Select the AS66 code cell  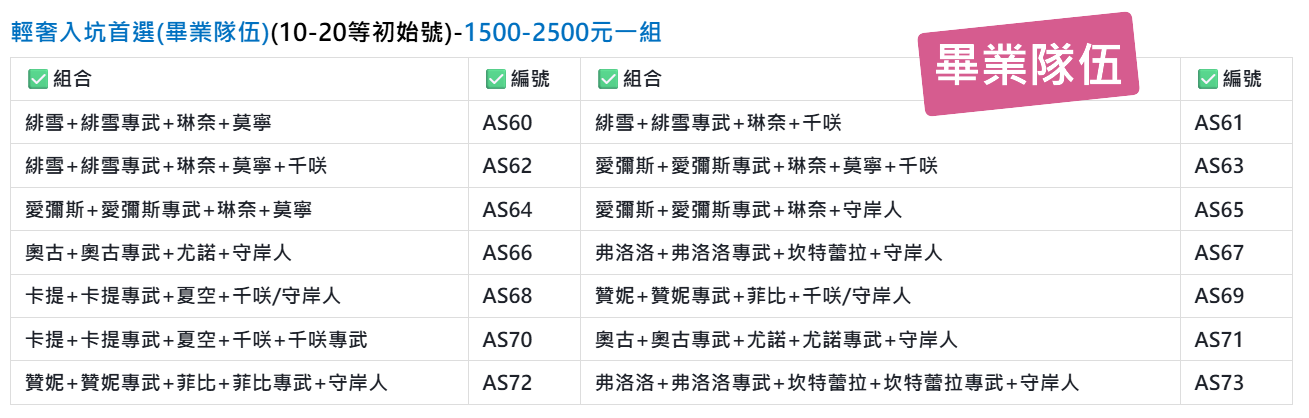524,253
